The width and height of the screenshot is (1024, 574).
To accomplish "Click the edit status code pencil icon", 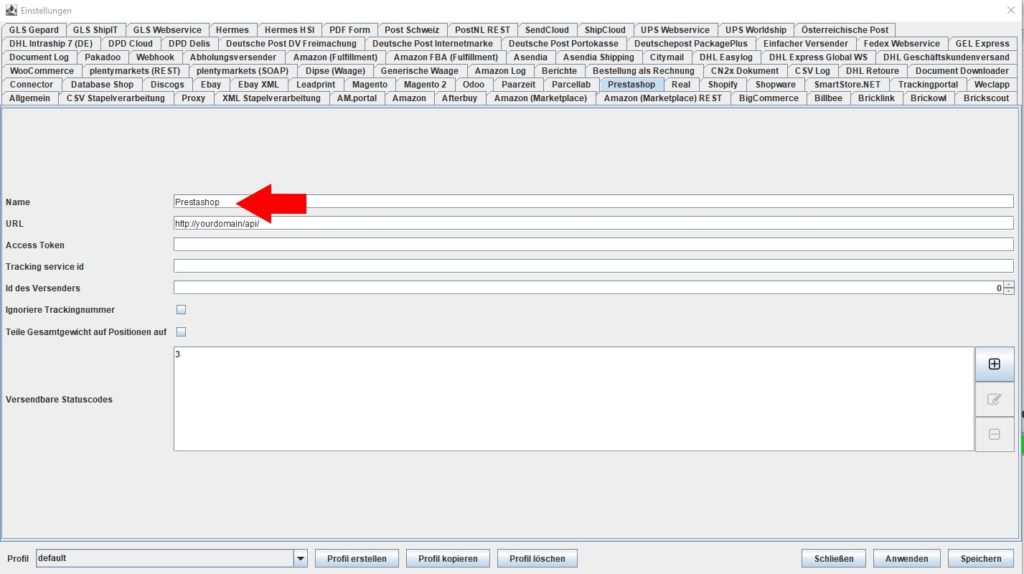I will coord(994,399).
